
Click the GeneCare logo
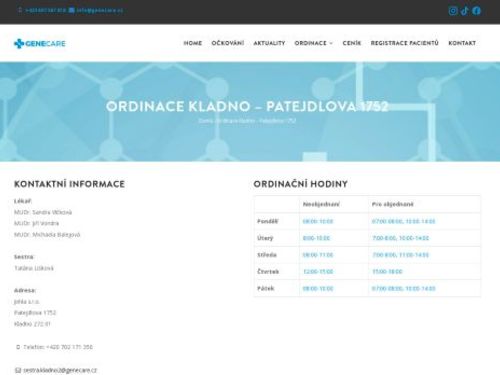click(40, 43)
